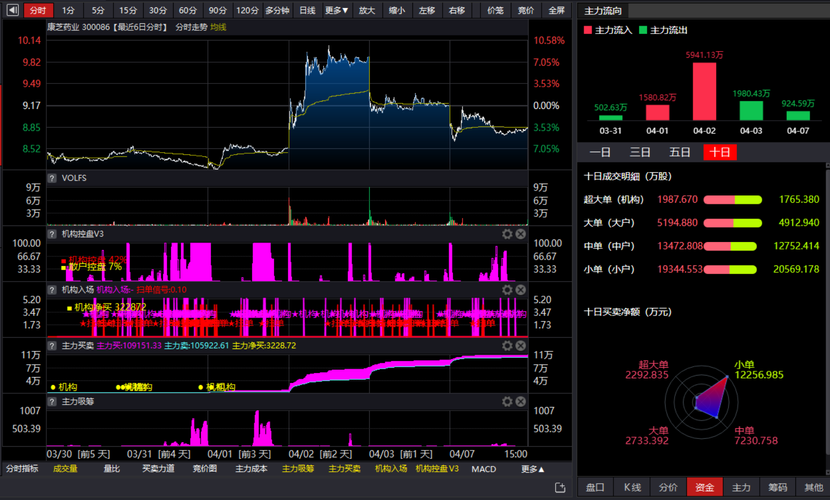
Task: Switch chart to 60分 period
Action: [187, 10]
